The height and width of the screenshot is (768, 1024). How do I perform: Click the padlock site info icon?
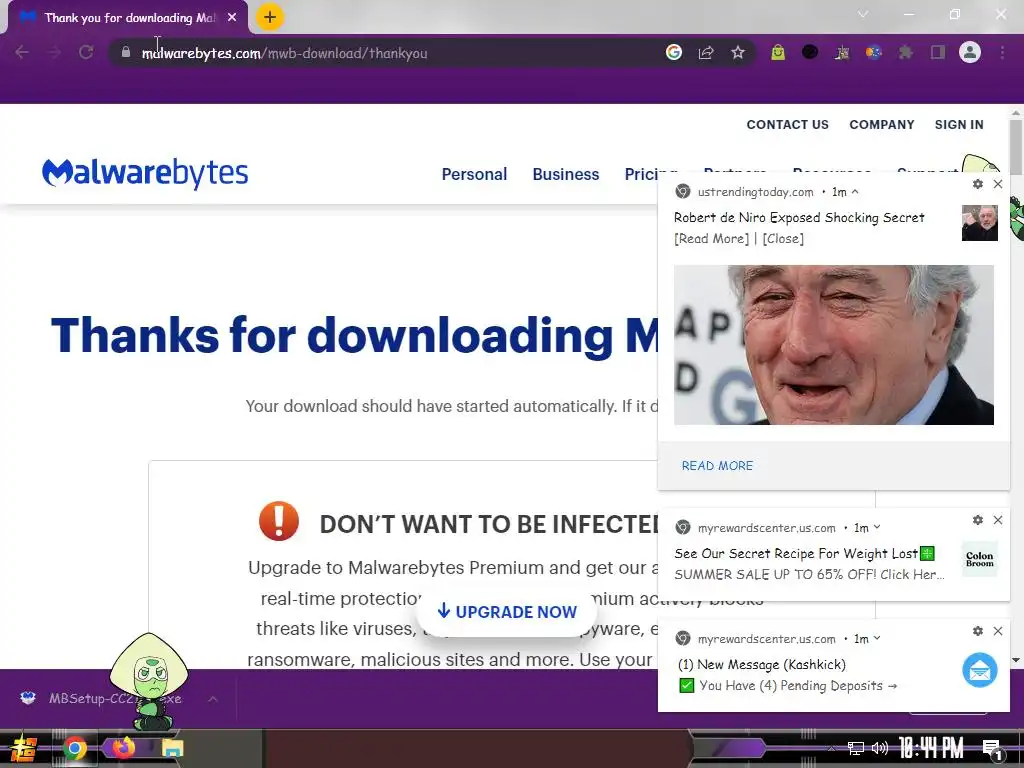coord(125,52)
